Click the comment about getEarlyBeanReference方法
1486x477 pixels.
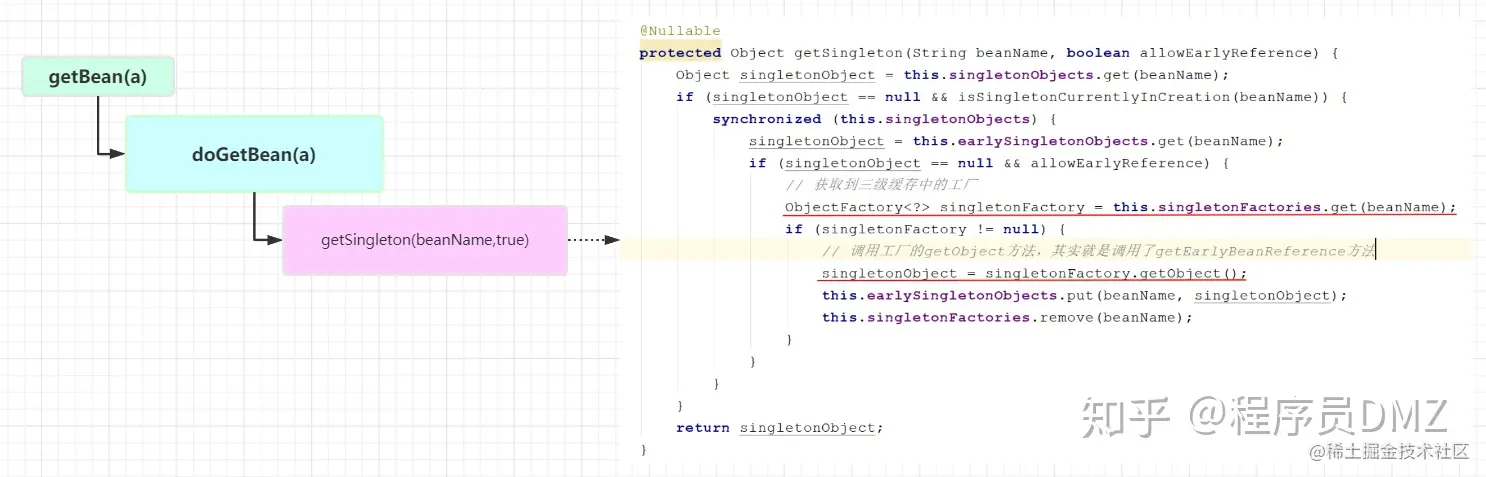[1098, 251]
